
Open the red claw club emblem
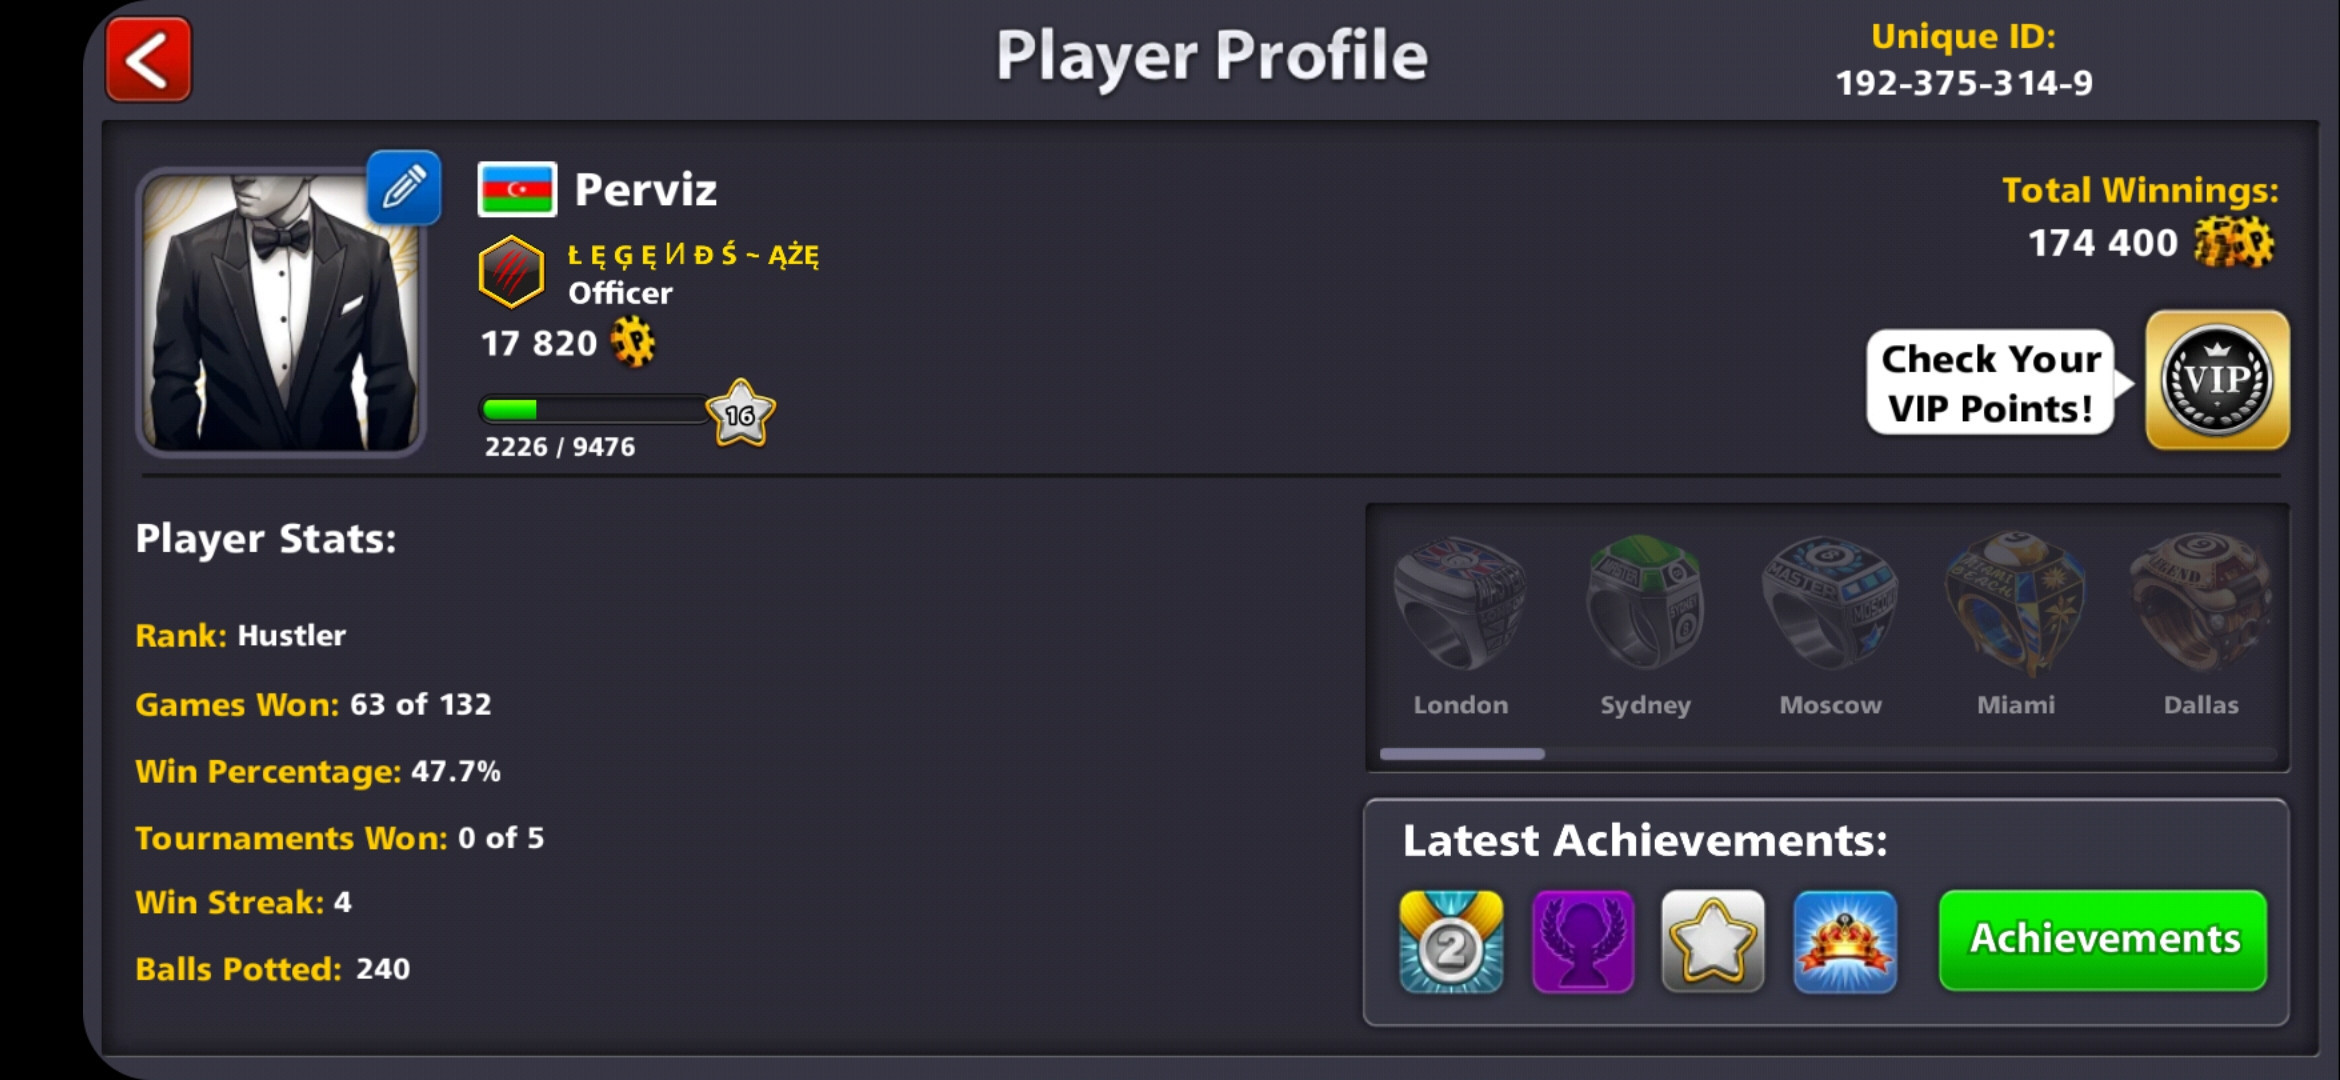[x=511, y=271]
